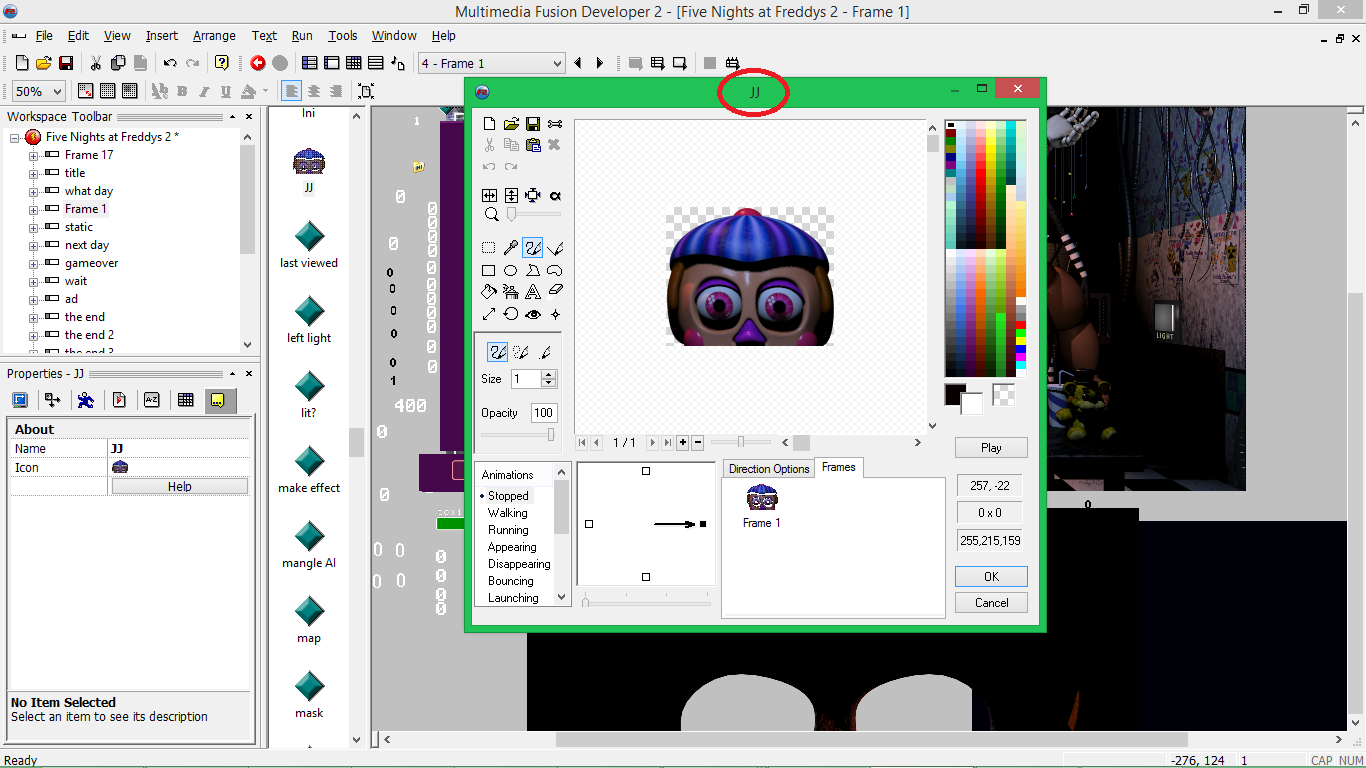Click the Help button in Properties
Image resolution: width=1366 pixels, height=768 pixels.
180,487
